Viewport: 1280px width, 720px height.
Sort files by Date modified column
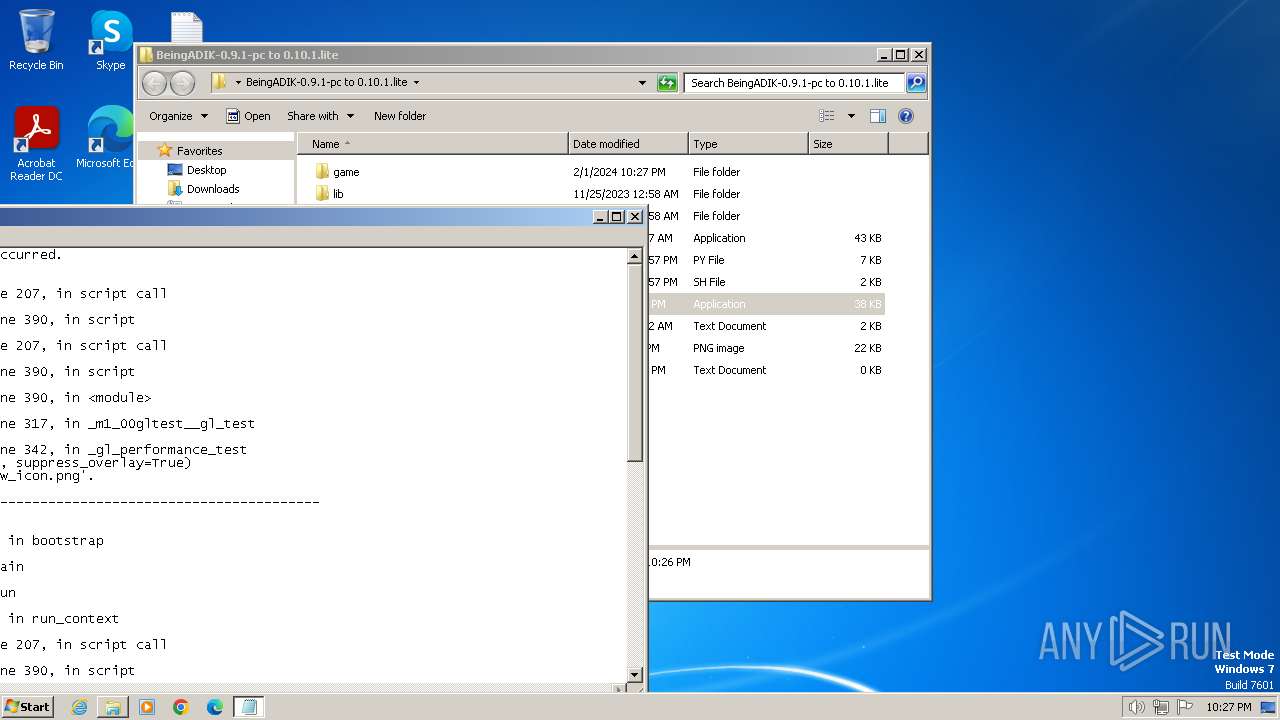pos(628,144)
